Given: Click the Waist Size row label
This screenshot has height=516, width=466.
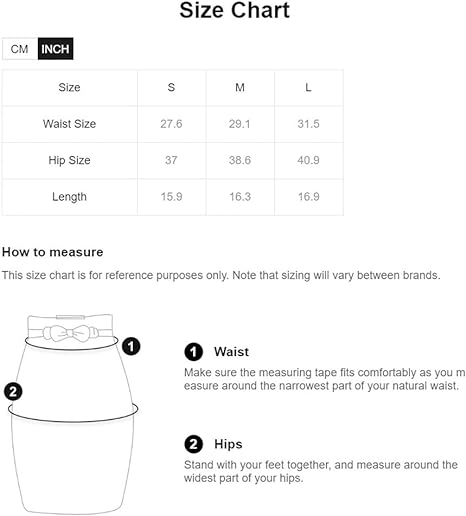Looking at the screenshot, I should 69,124.
